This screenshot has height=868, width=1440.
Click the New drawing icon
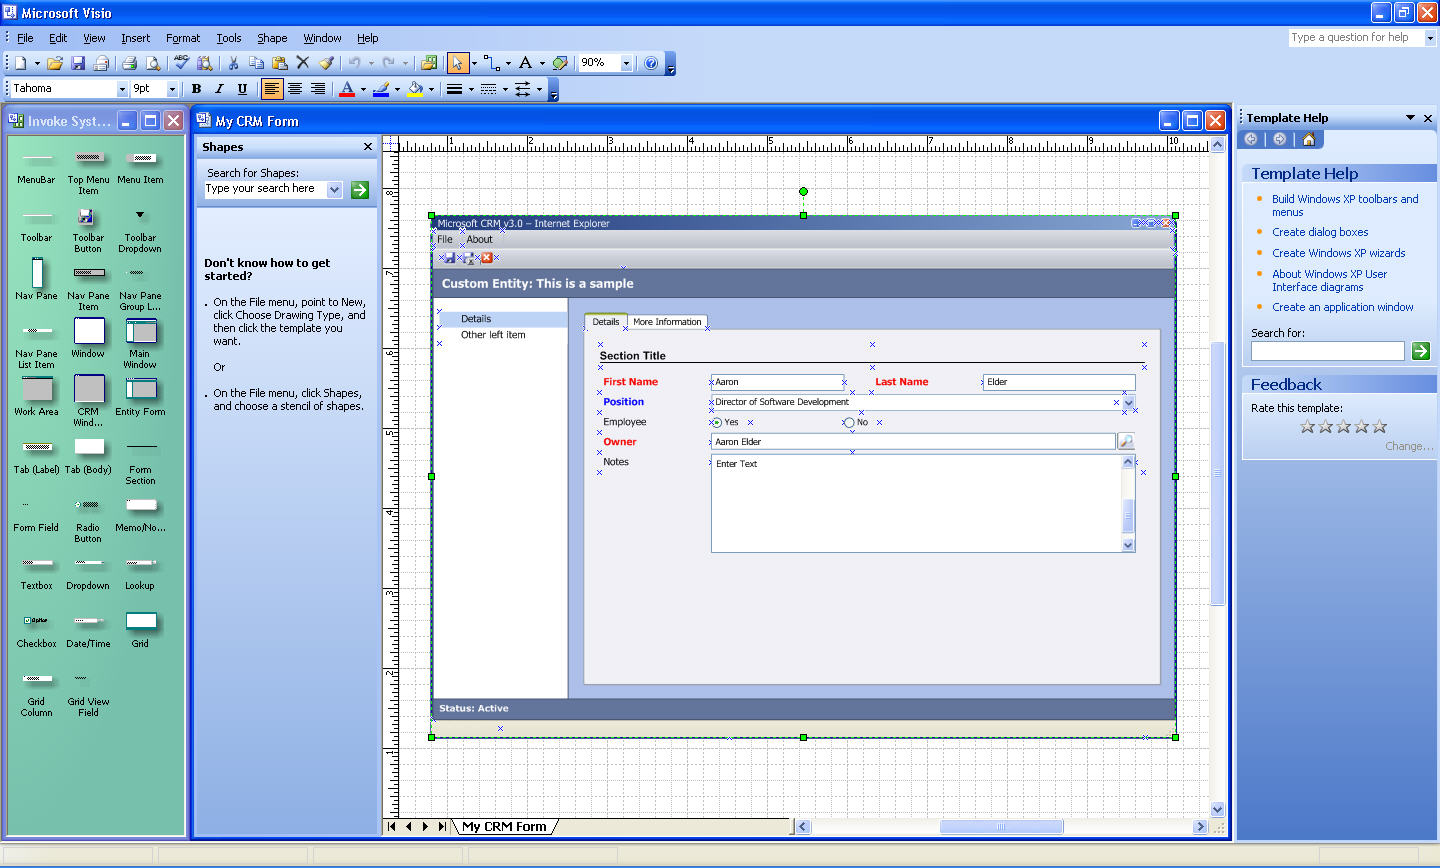(20, 63)
